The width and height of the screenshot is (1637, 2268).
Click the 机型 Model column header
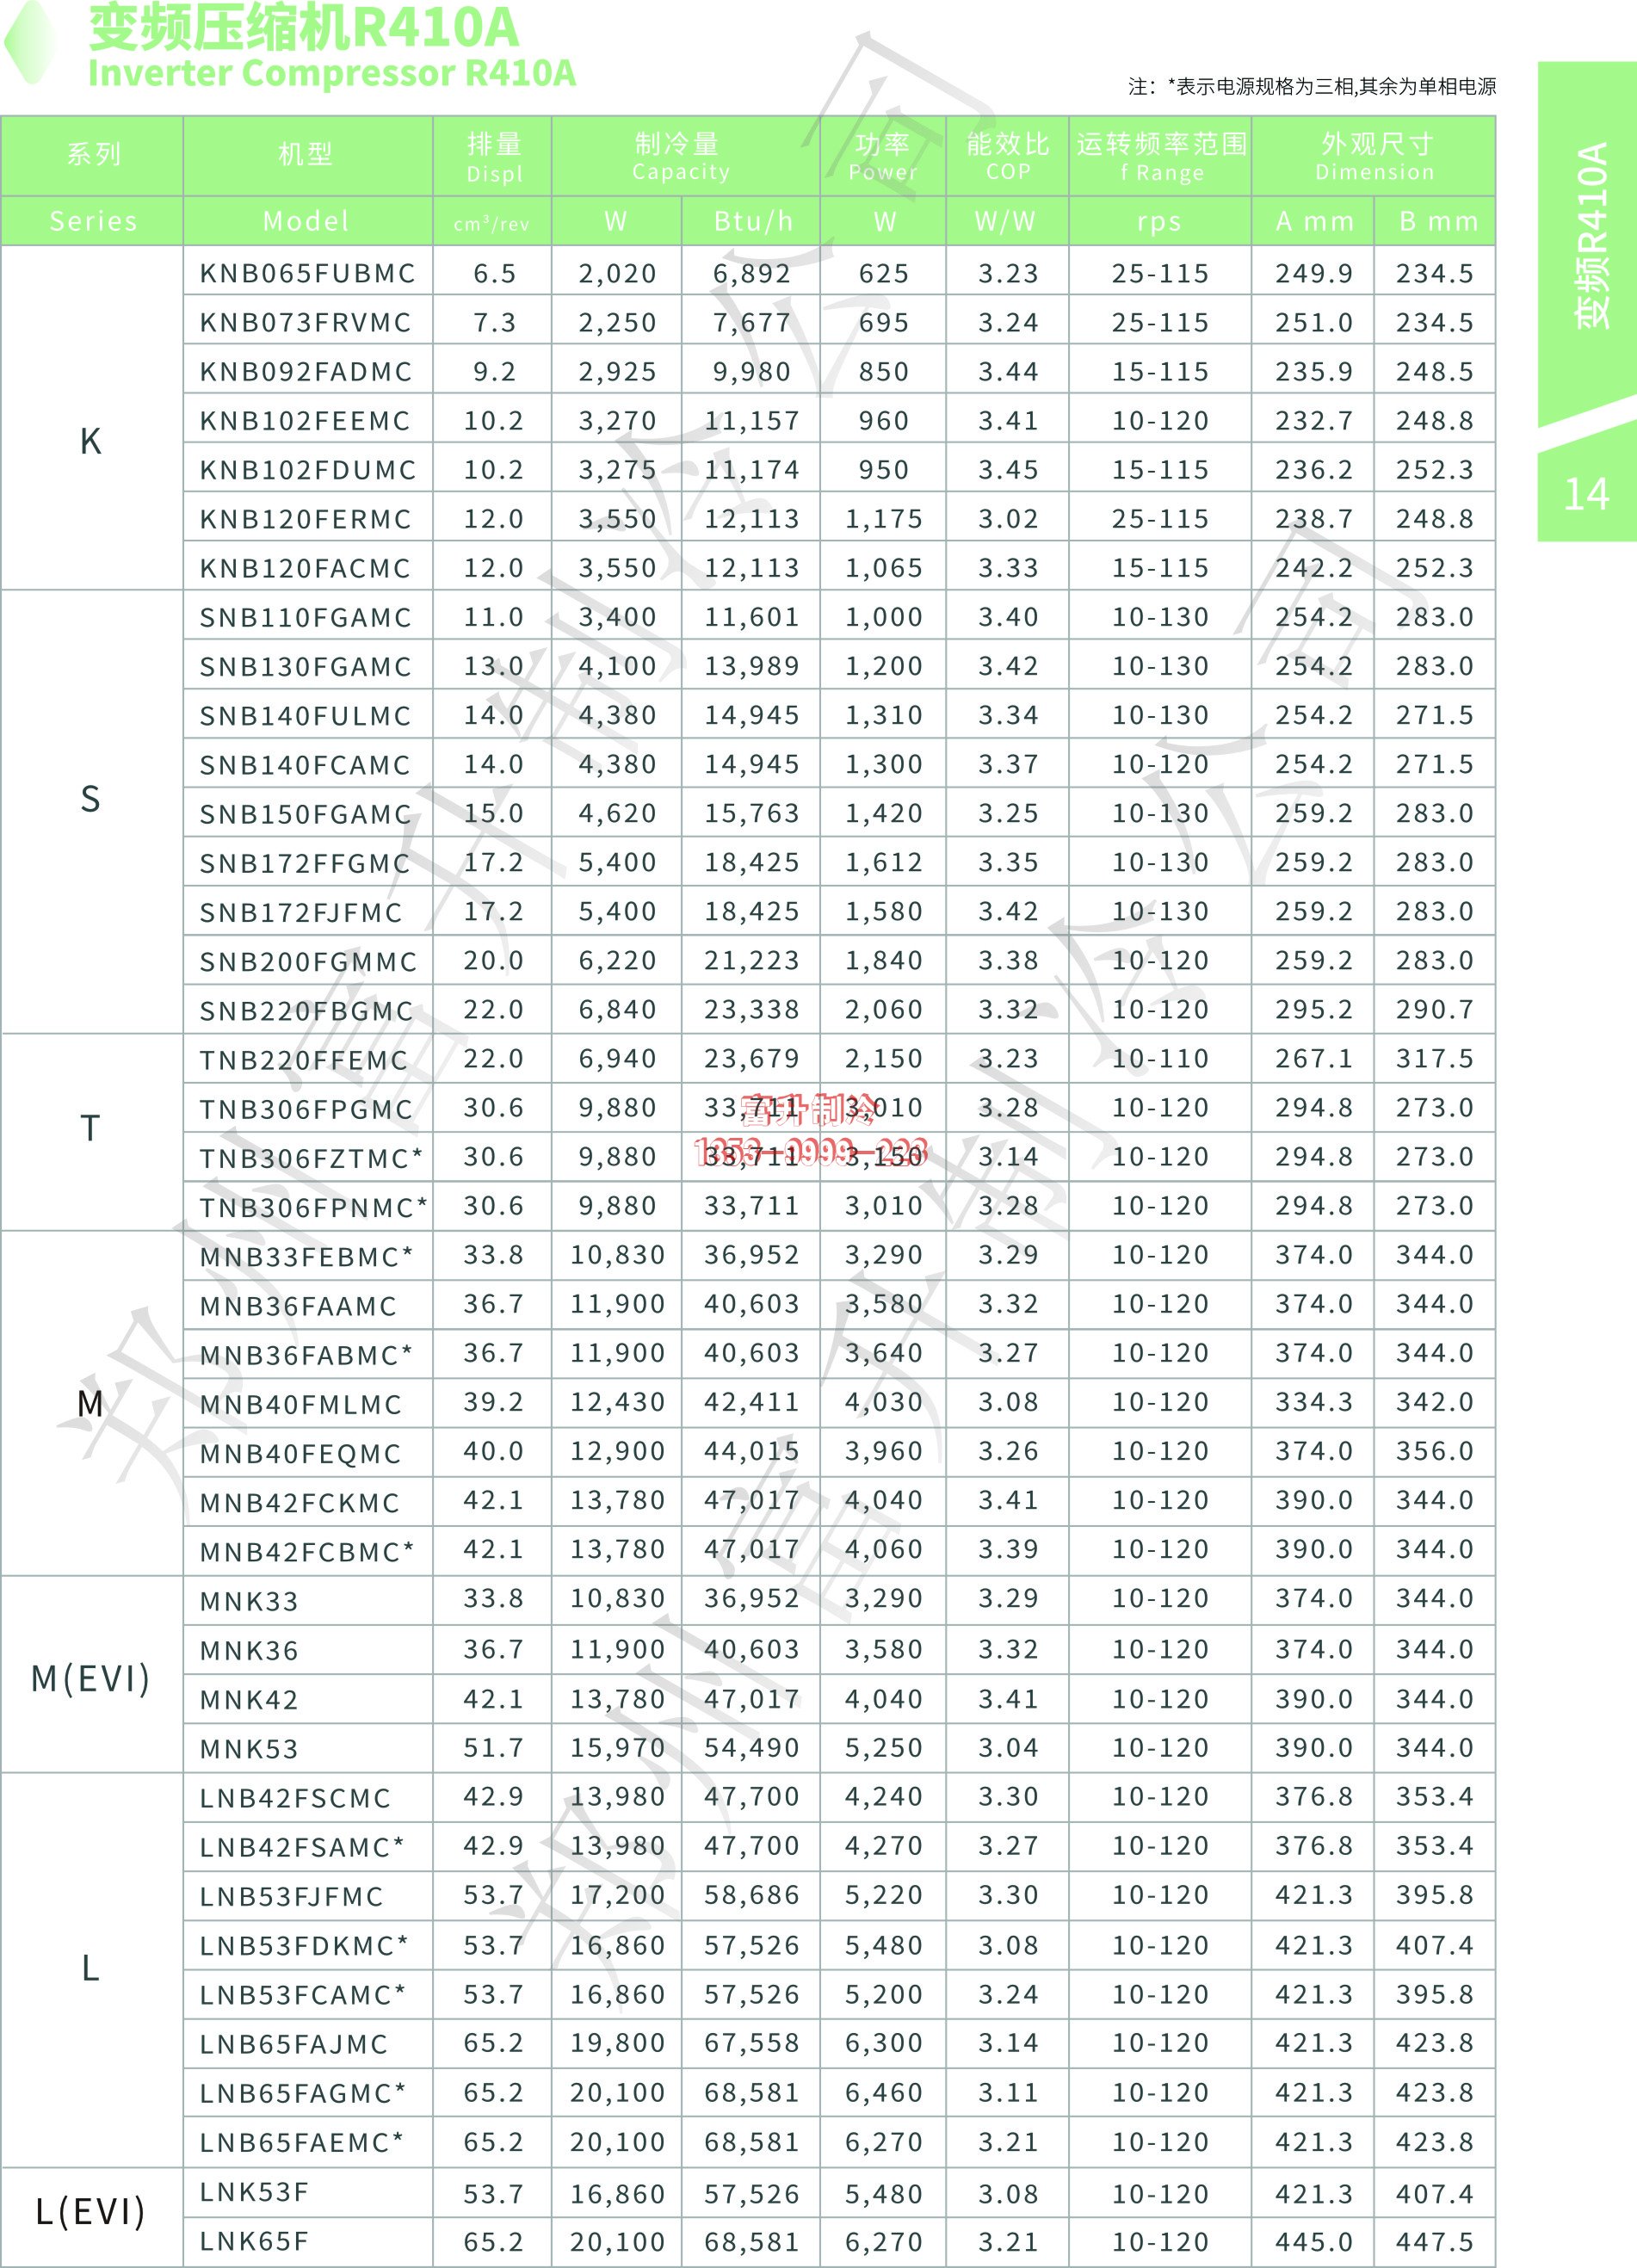point(306,155)
